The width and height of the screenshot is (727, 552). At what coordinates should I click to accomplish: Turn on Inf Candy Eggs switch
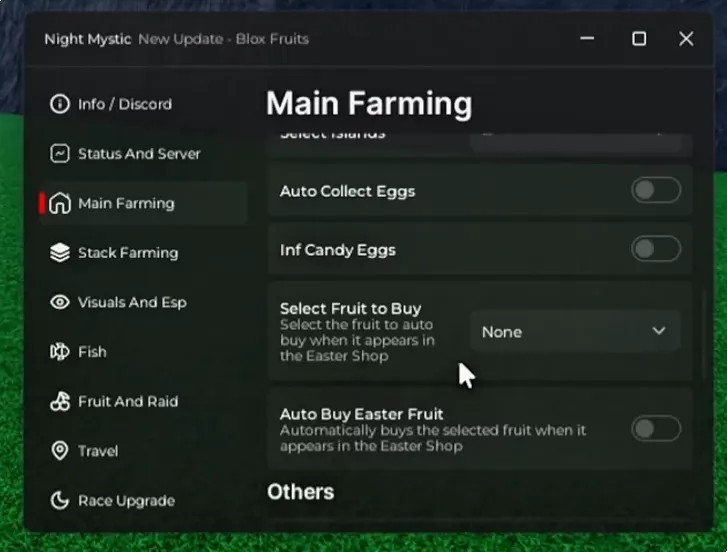(x=655, y=250)
